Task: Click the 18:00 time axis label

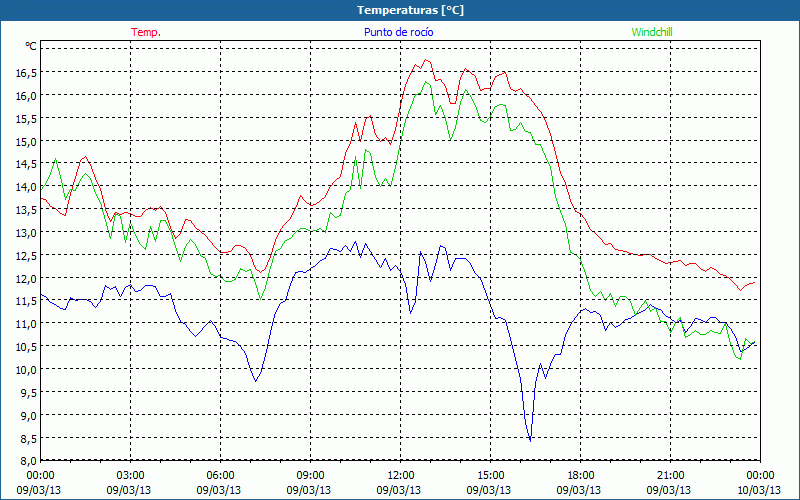Action: pyautogui.click(x=581, y=475)
